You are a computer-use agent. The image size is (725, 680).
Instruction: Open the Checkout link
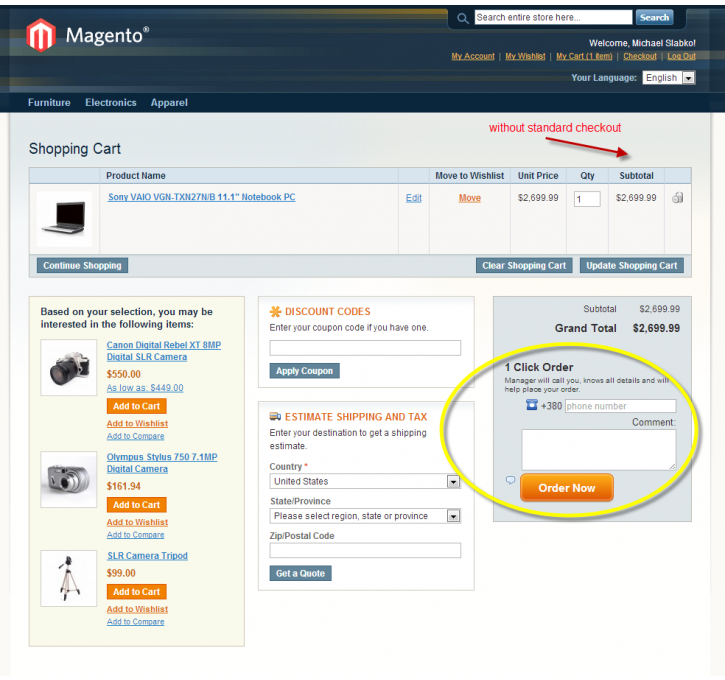(x=640, y=56)
